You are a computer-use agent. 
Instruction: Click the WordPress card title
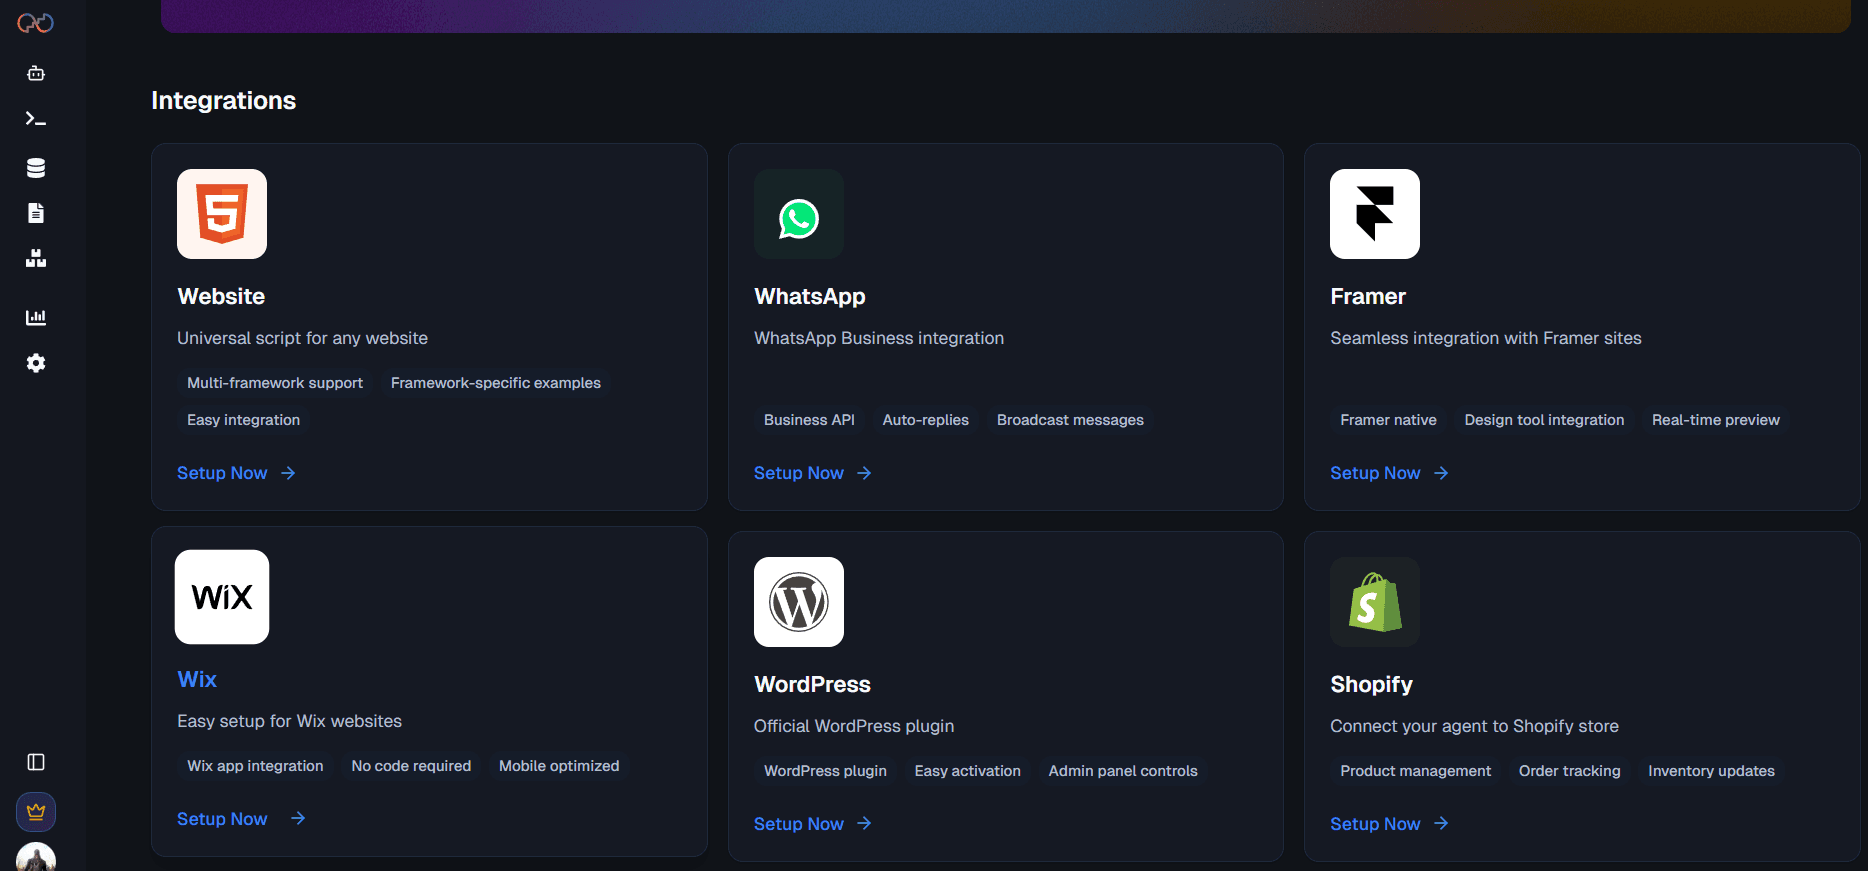click(x=812, y=685)
